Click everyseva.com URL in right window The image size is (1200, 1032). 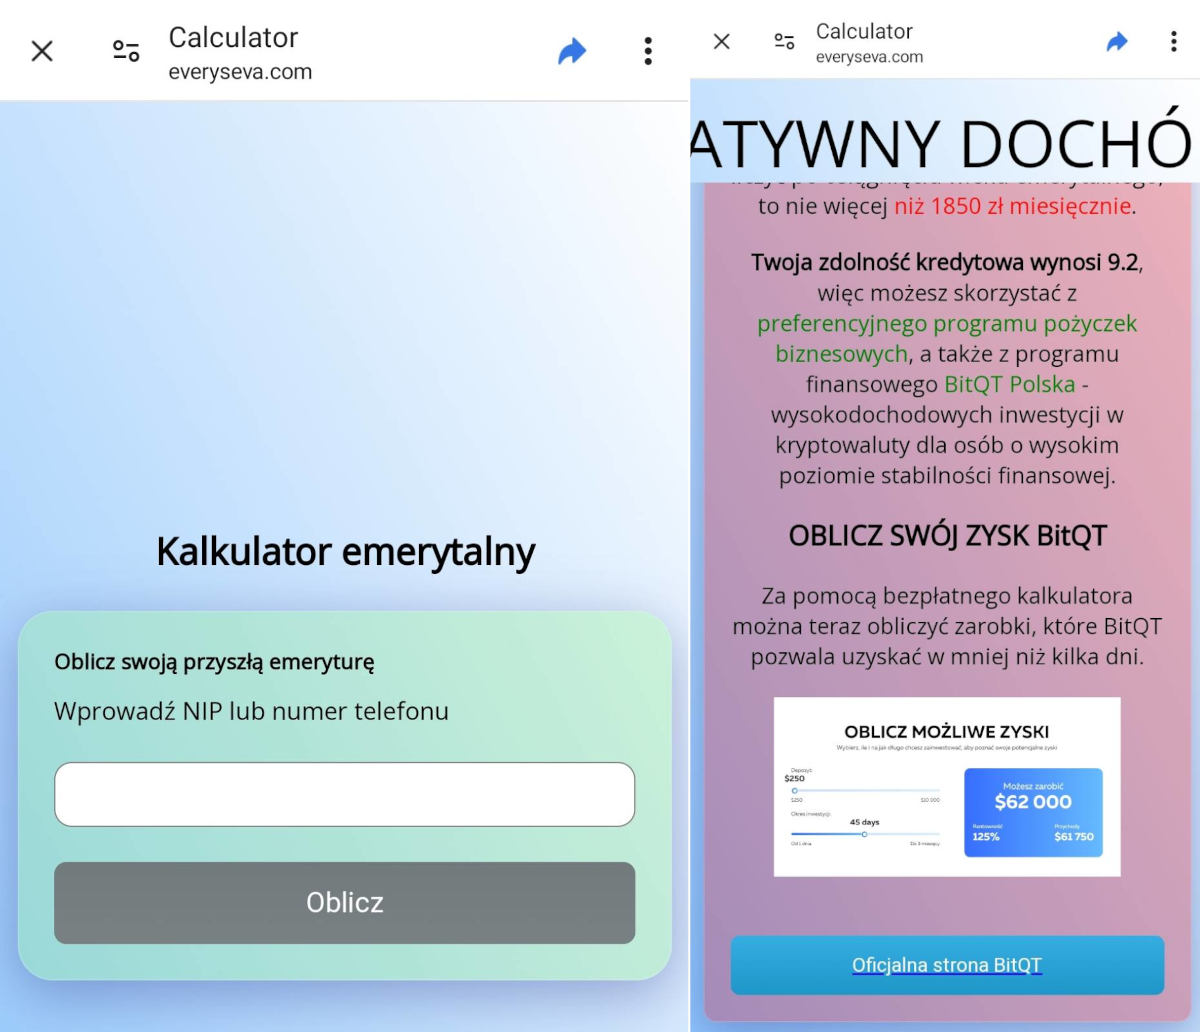869,57
